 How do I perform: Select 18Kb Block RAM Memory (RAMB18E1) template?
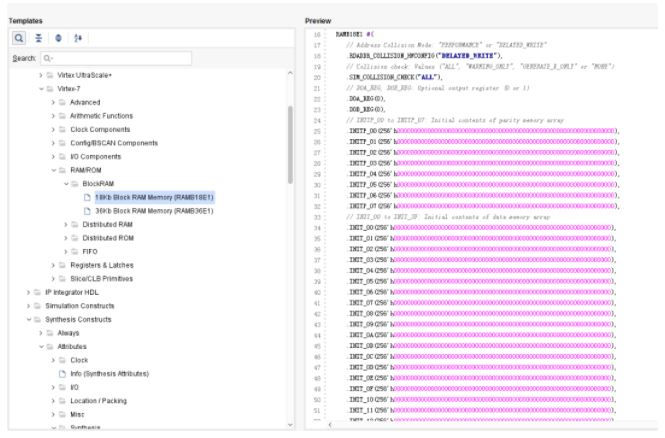coord(154,197)
